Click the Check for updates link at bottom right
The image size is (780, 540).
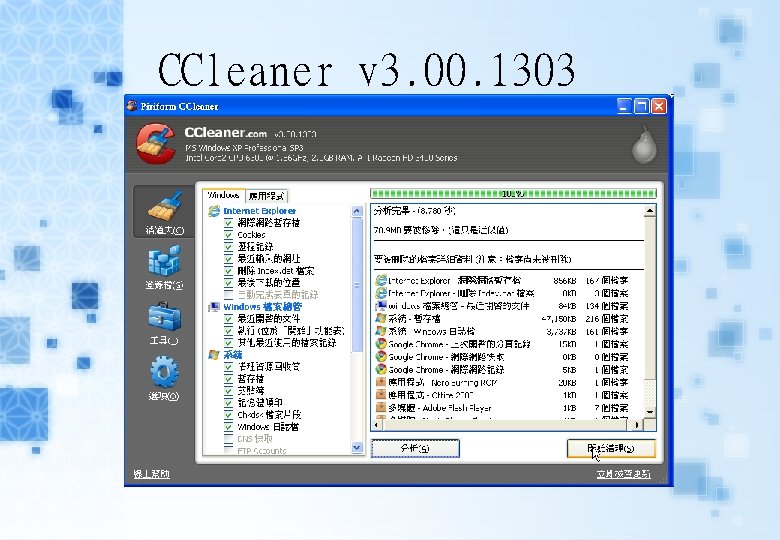pos(623,474)
